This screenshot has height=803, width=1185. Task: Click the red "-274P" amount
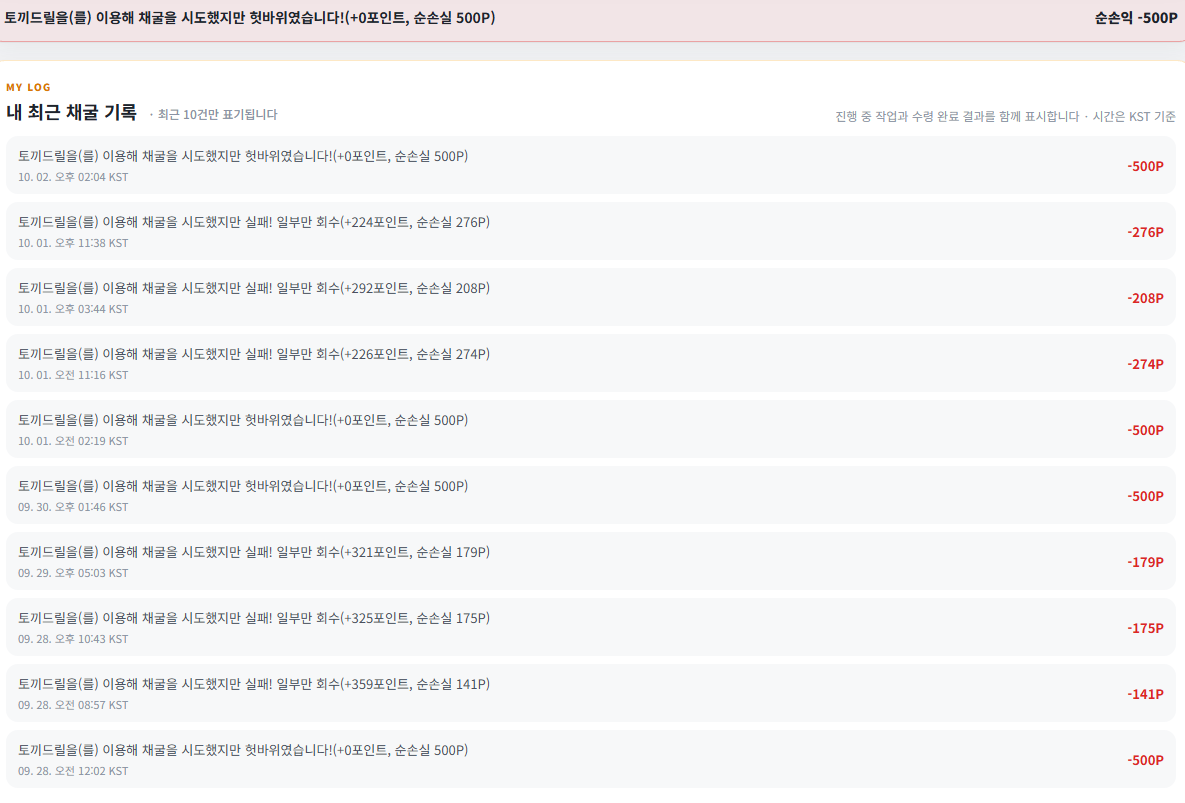tap(1145, 364)
